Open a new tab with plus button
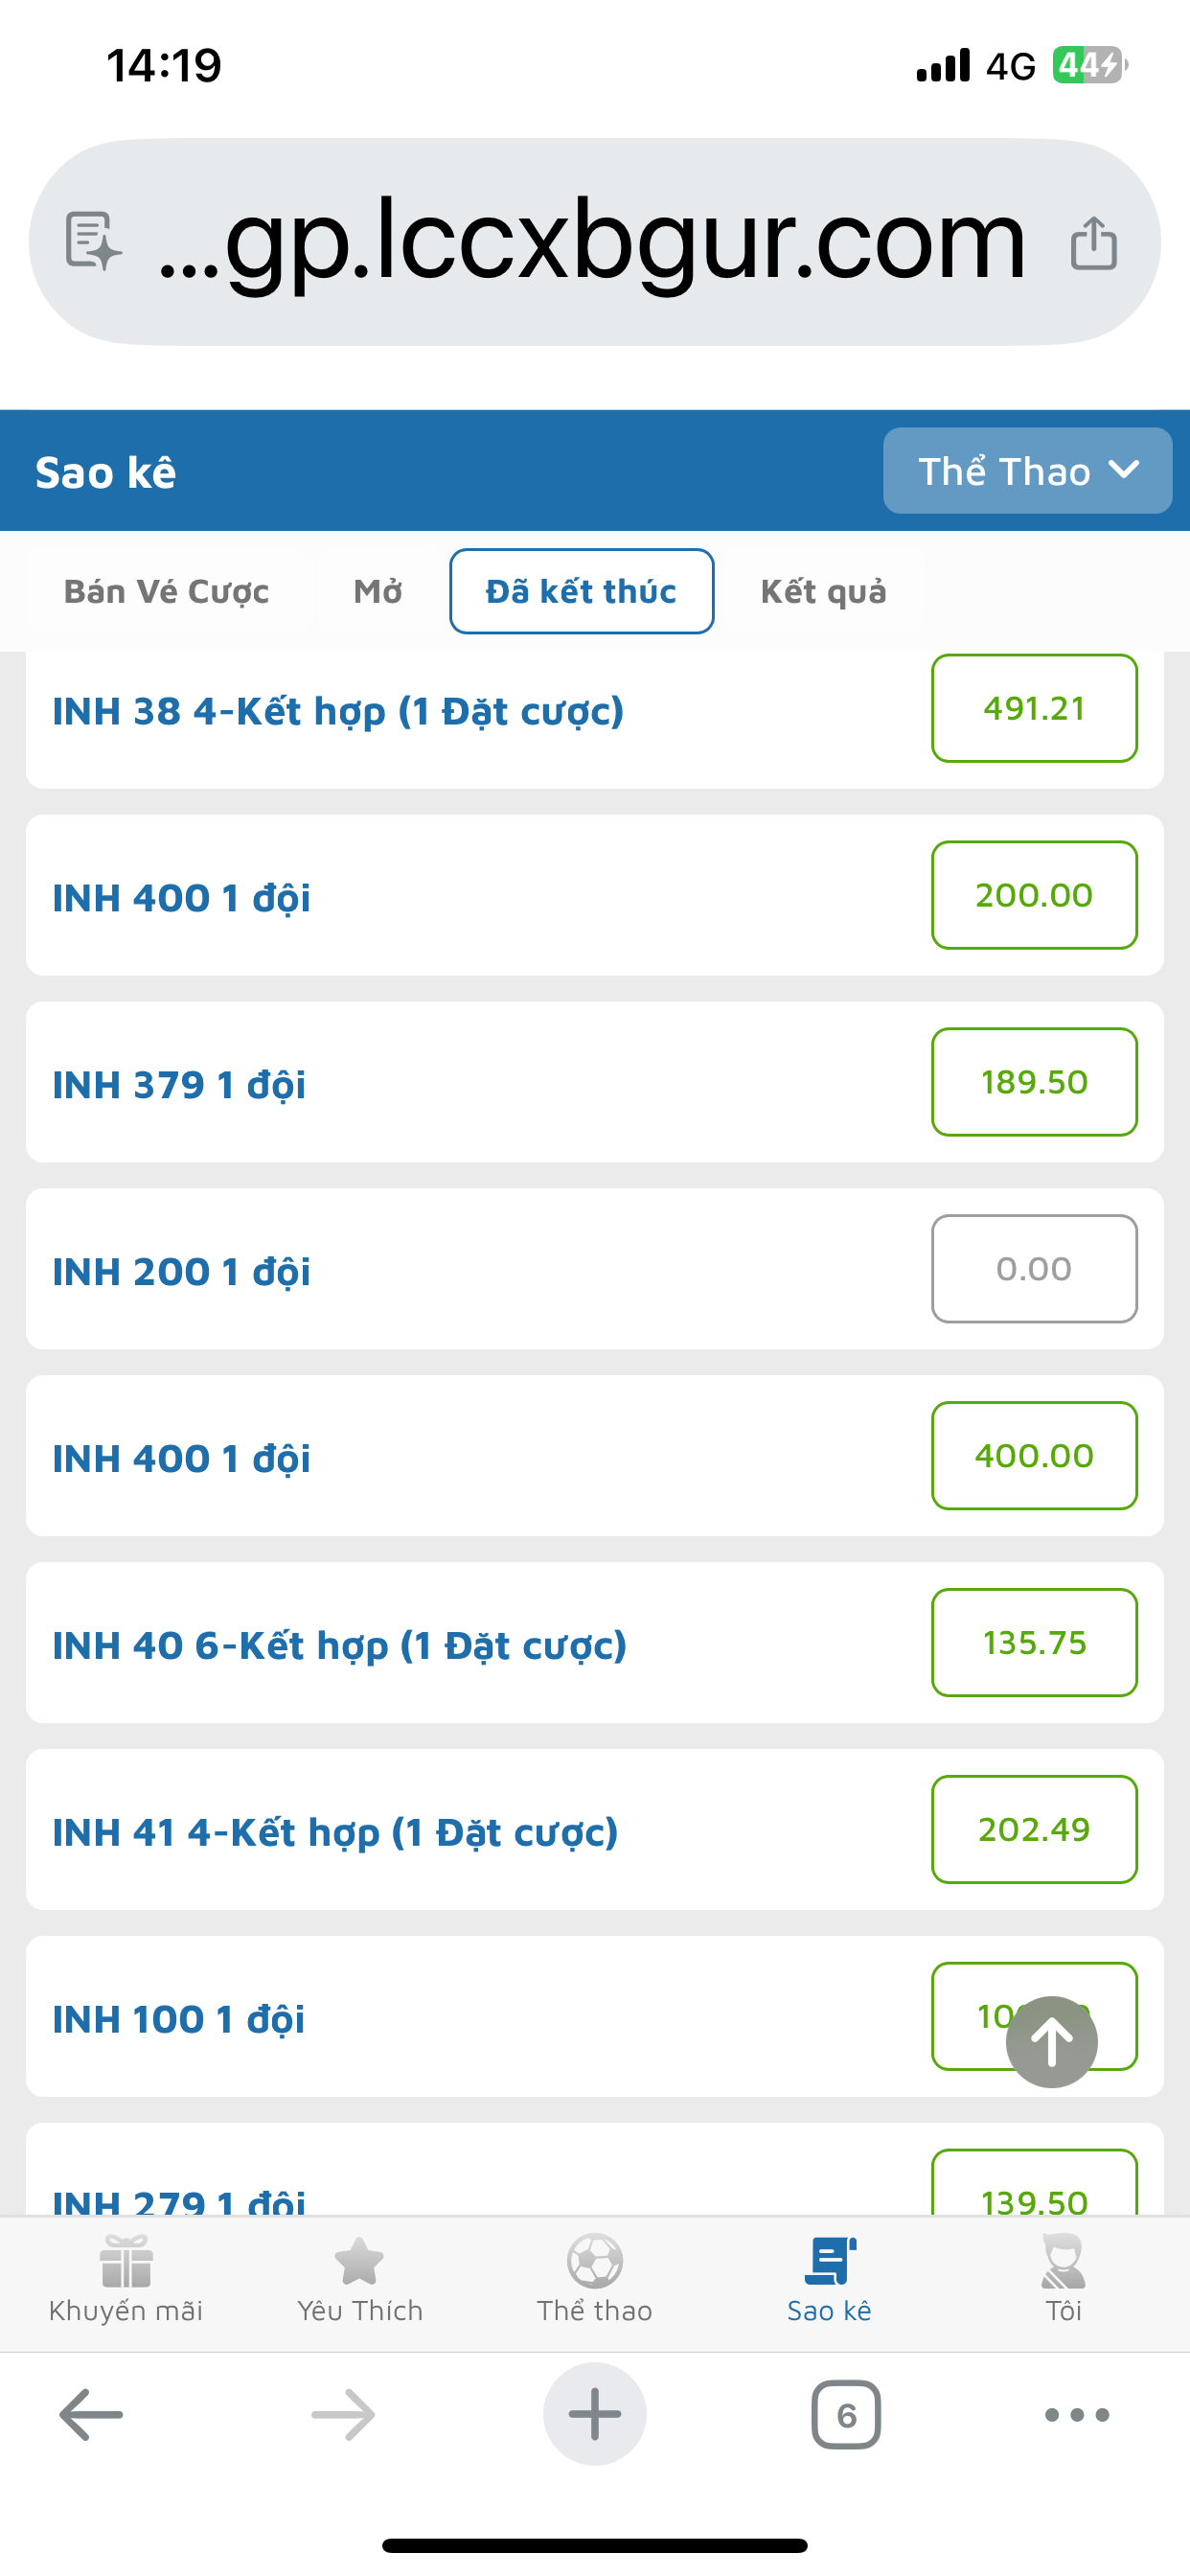The image size is (1190, 2576). 595,2414
